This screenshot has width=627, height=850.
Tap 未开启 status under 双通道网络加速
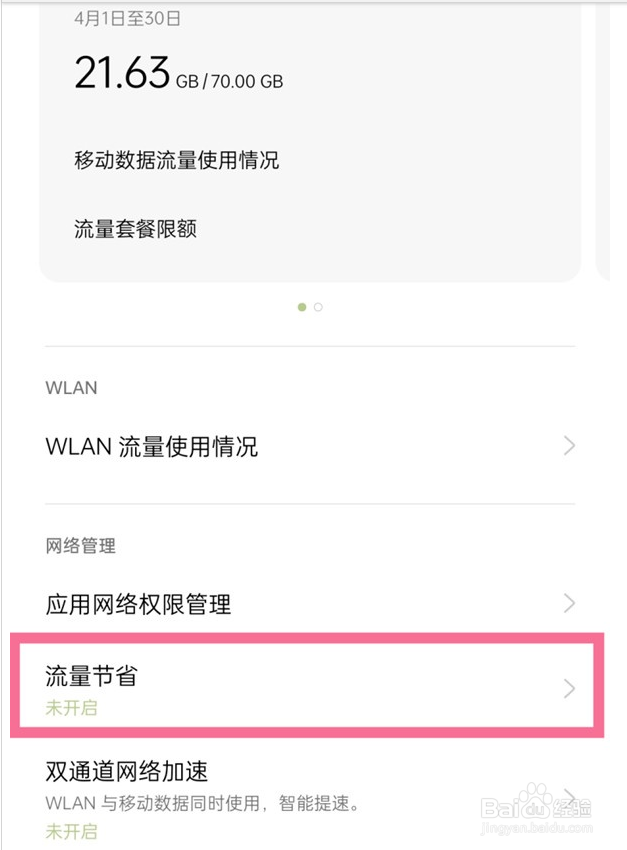(72, 831)
